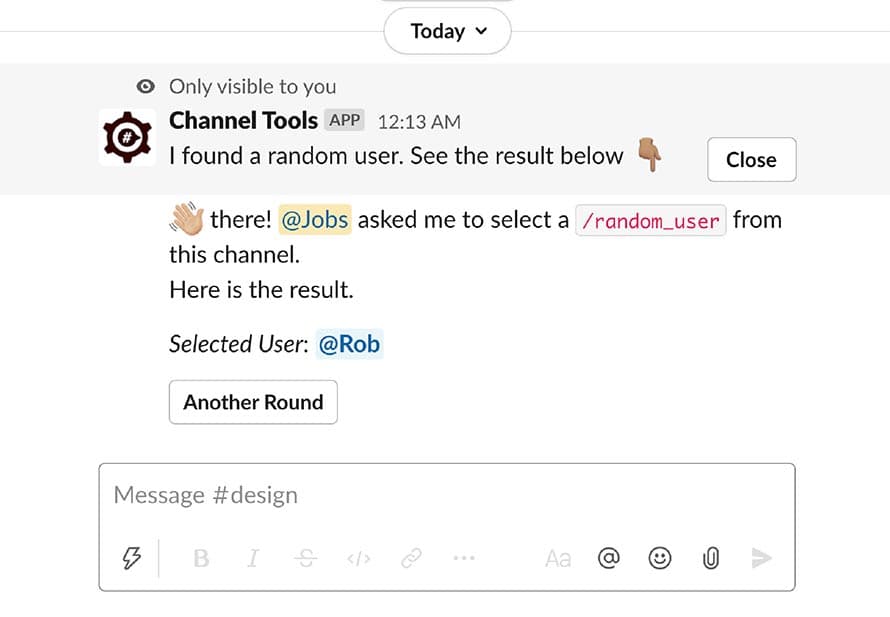Insert a link in the message
Image resolution: width=890 pixels, height=617 pixels.
coord(411,559)
